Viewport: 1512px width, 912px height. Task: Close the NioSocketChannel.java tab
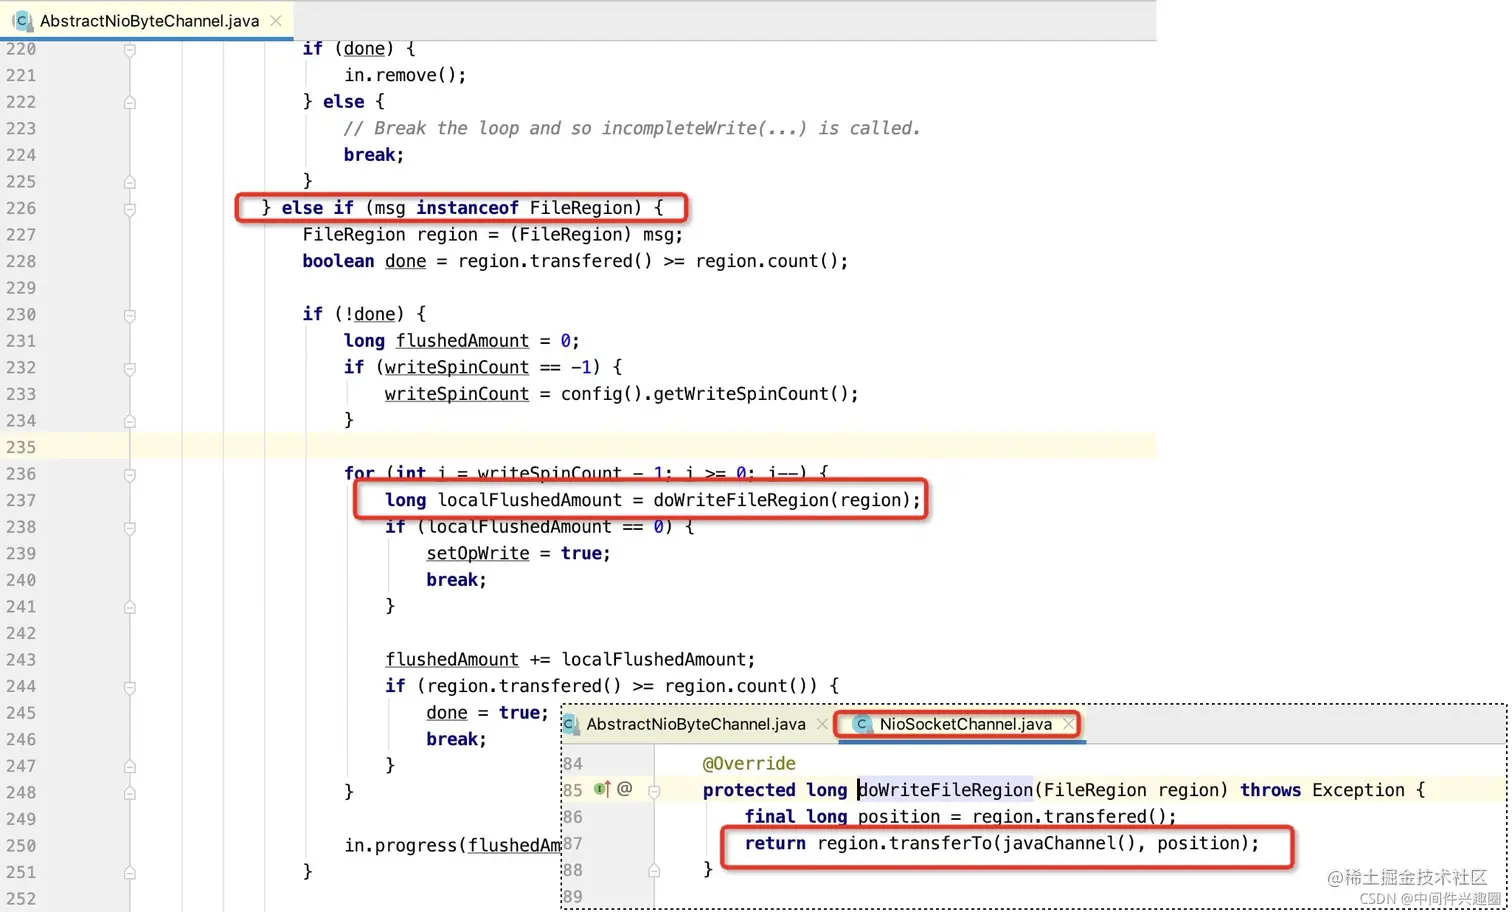point(1068,724)
